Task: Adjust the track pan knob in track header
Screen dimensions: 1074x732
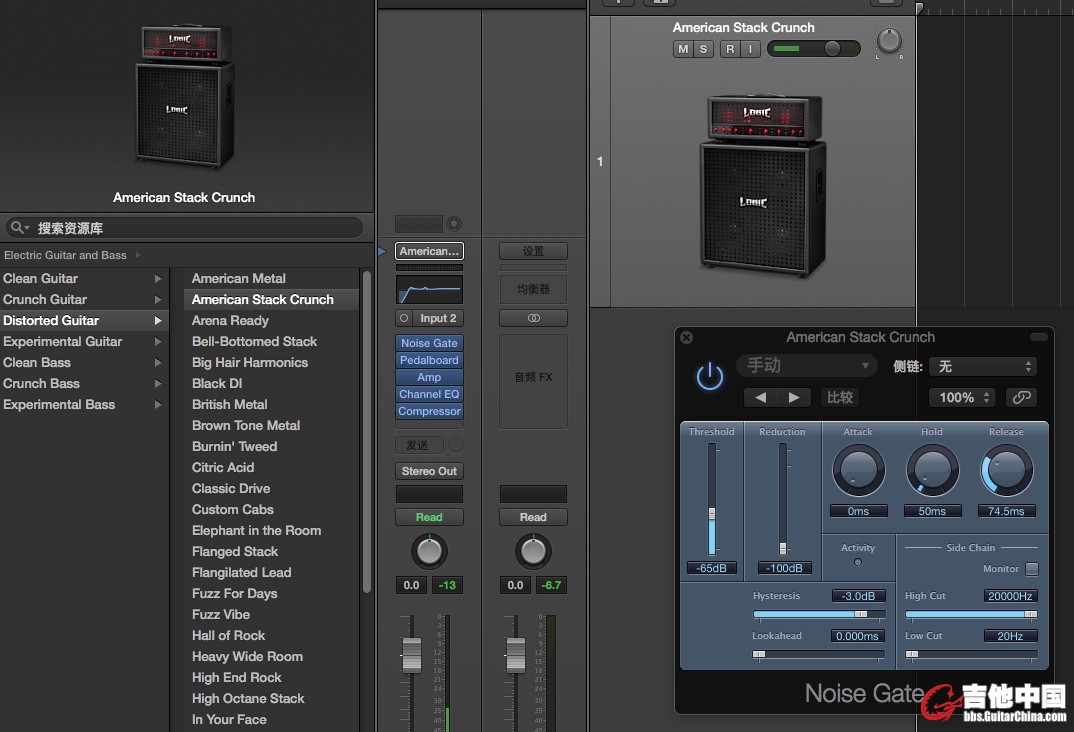Action: click(x=889, y=41)
